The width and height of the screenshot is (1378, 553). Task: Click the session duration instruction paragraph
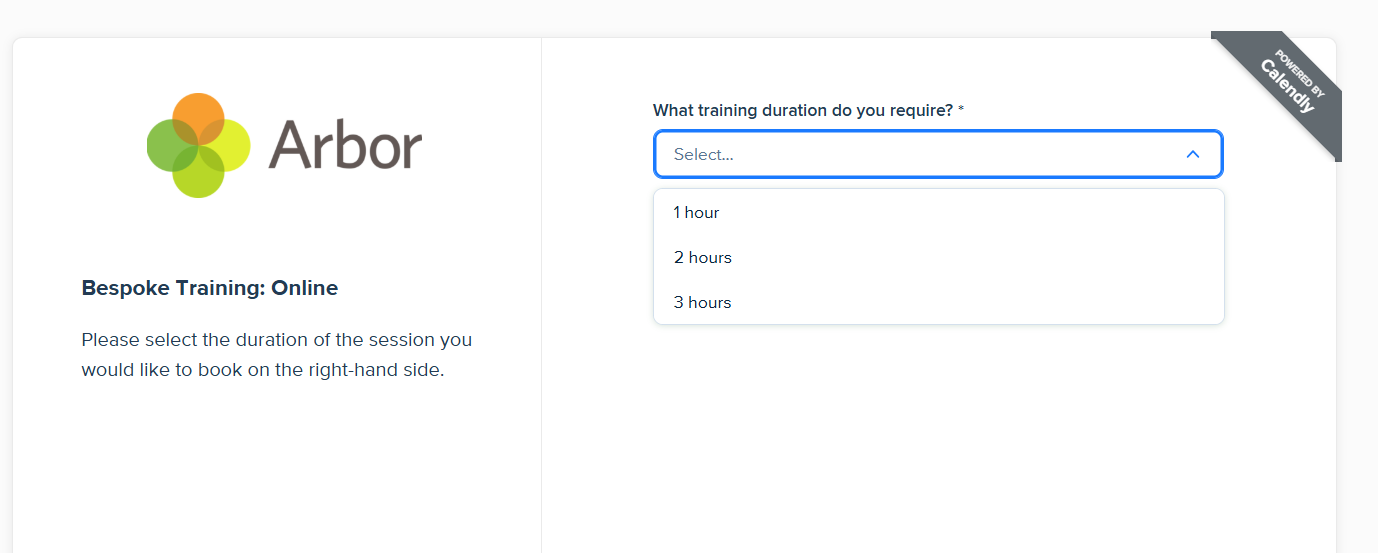pos(276,355)
